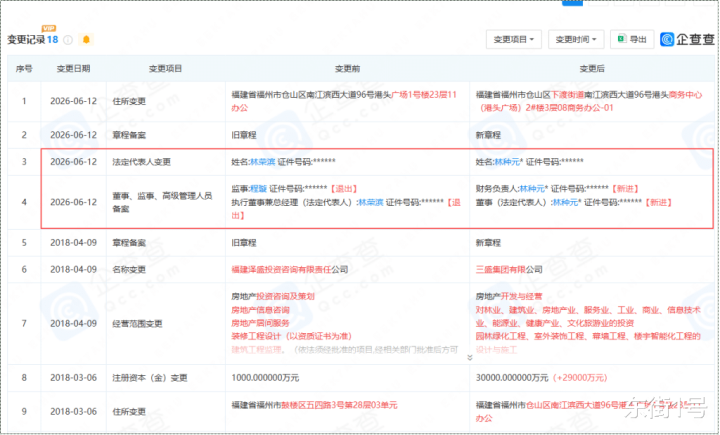Click the 导出 export button

(x=632, y=40)
